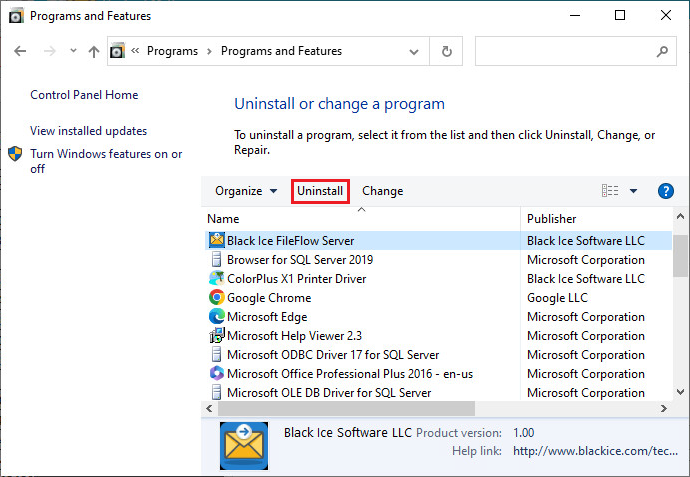Select Browser for SQL Server 2019
Screen dimensions: 690x477
point(300,260)
